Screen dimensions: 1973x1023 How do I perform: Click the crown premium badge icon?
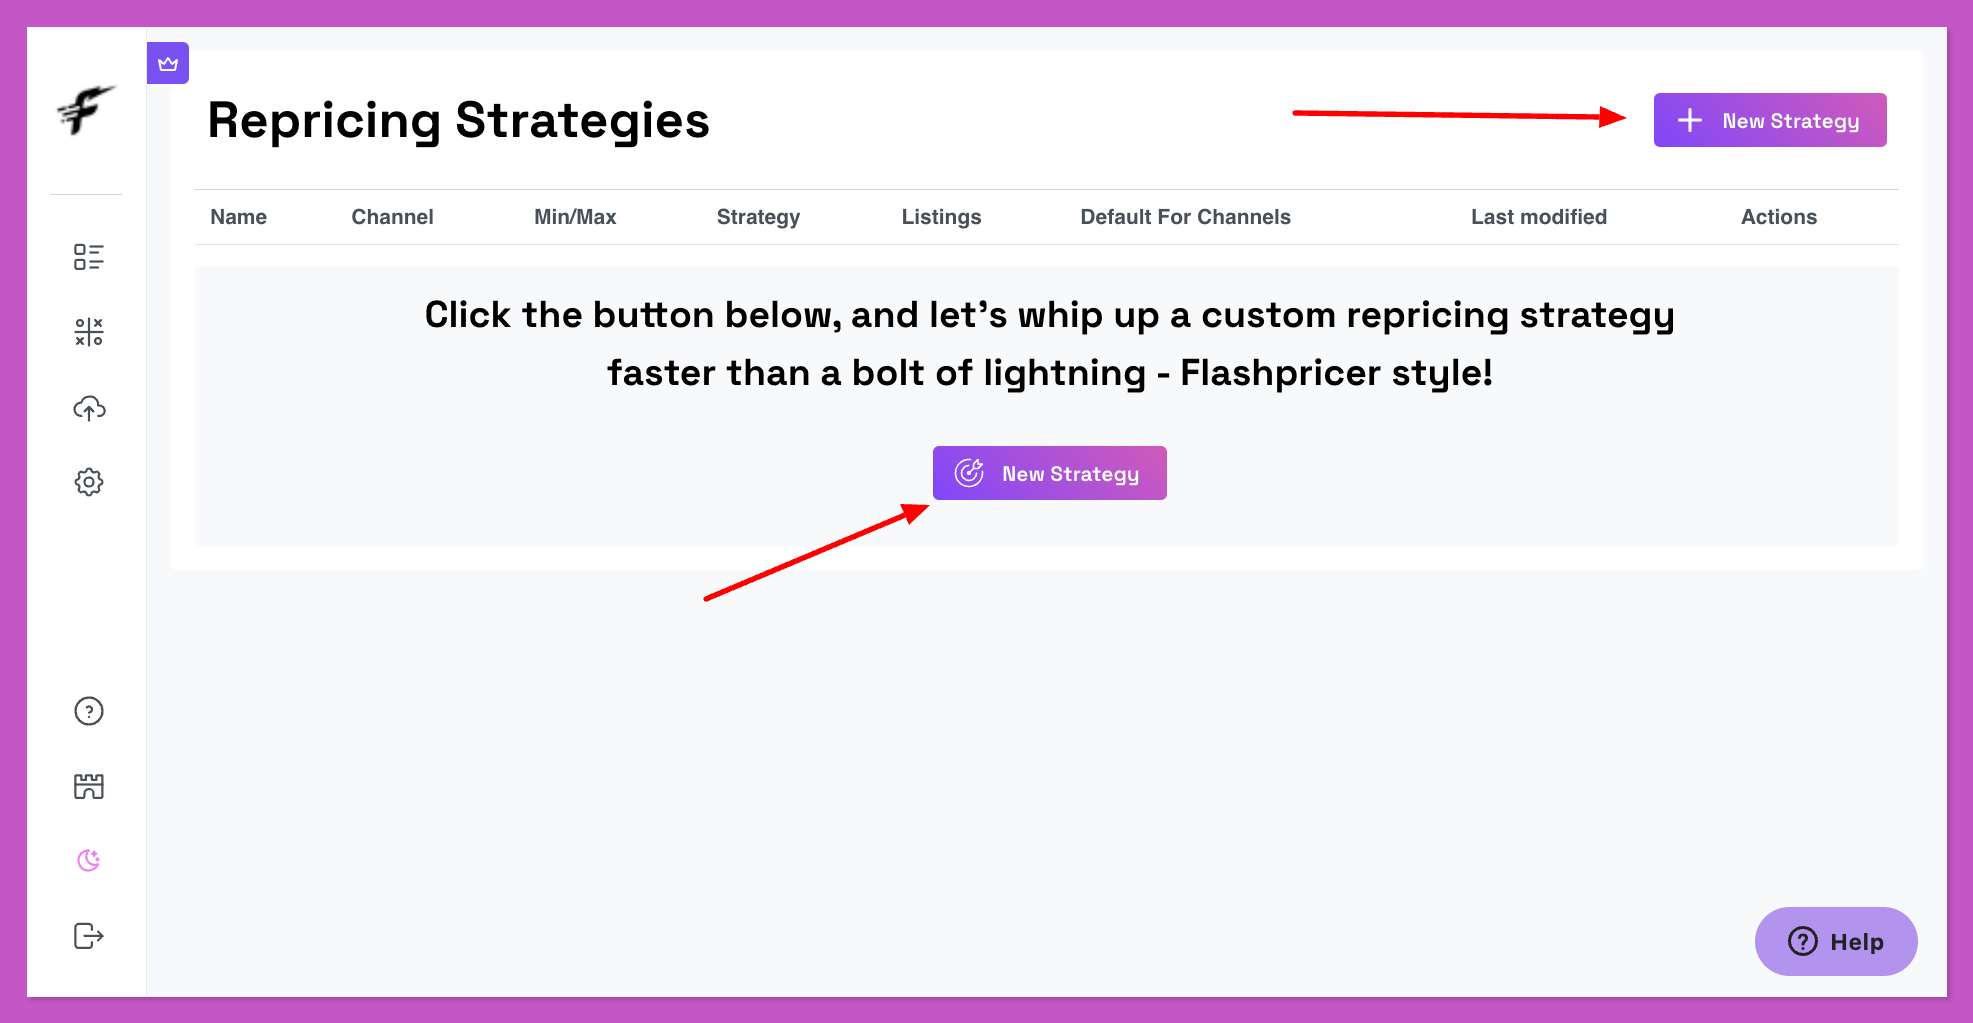(x=168, y=63)
